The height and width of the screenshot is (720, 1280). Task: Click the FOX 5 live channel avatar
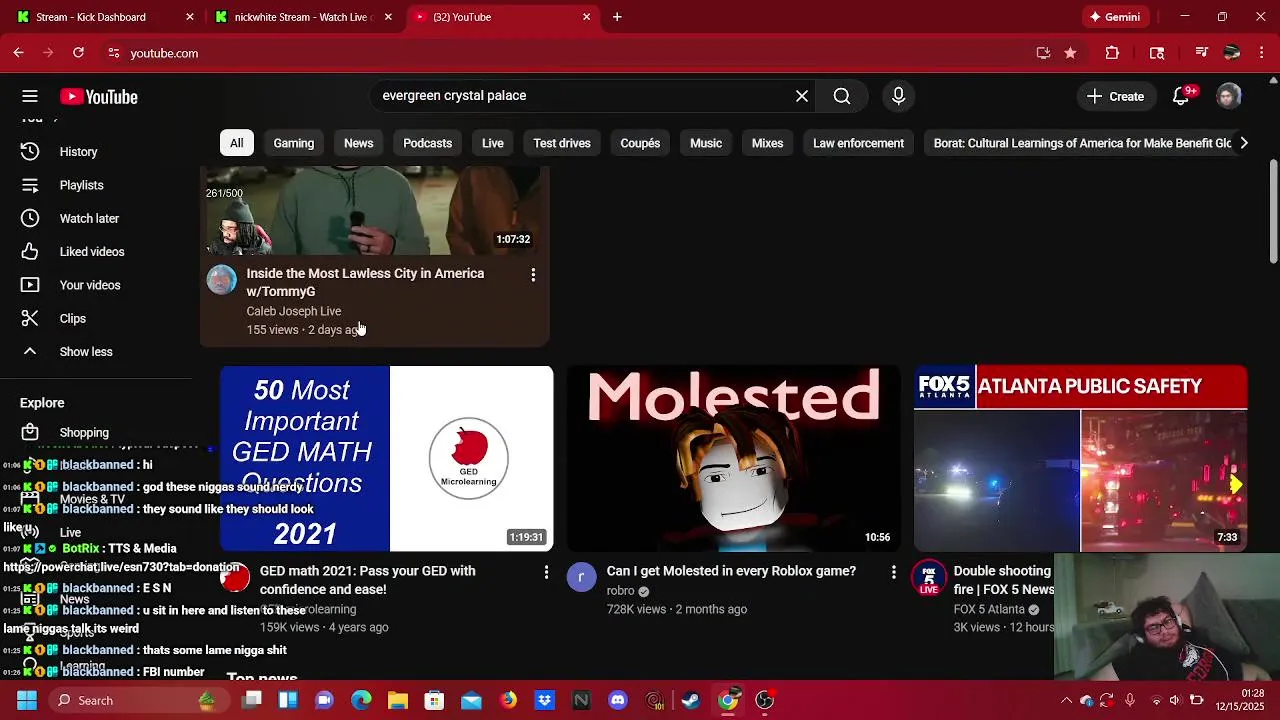point(928,577)
